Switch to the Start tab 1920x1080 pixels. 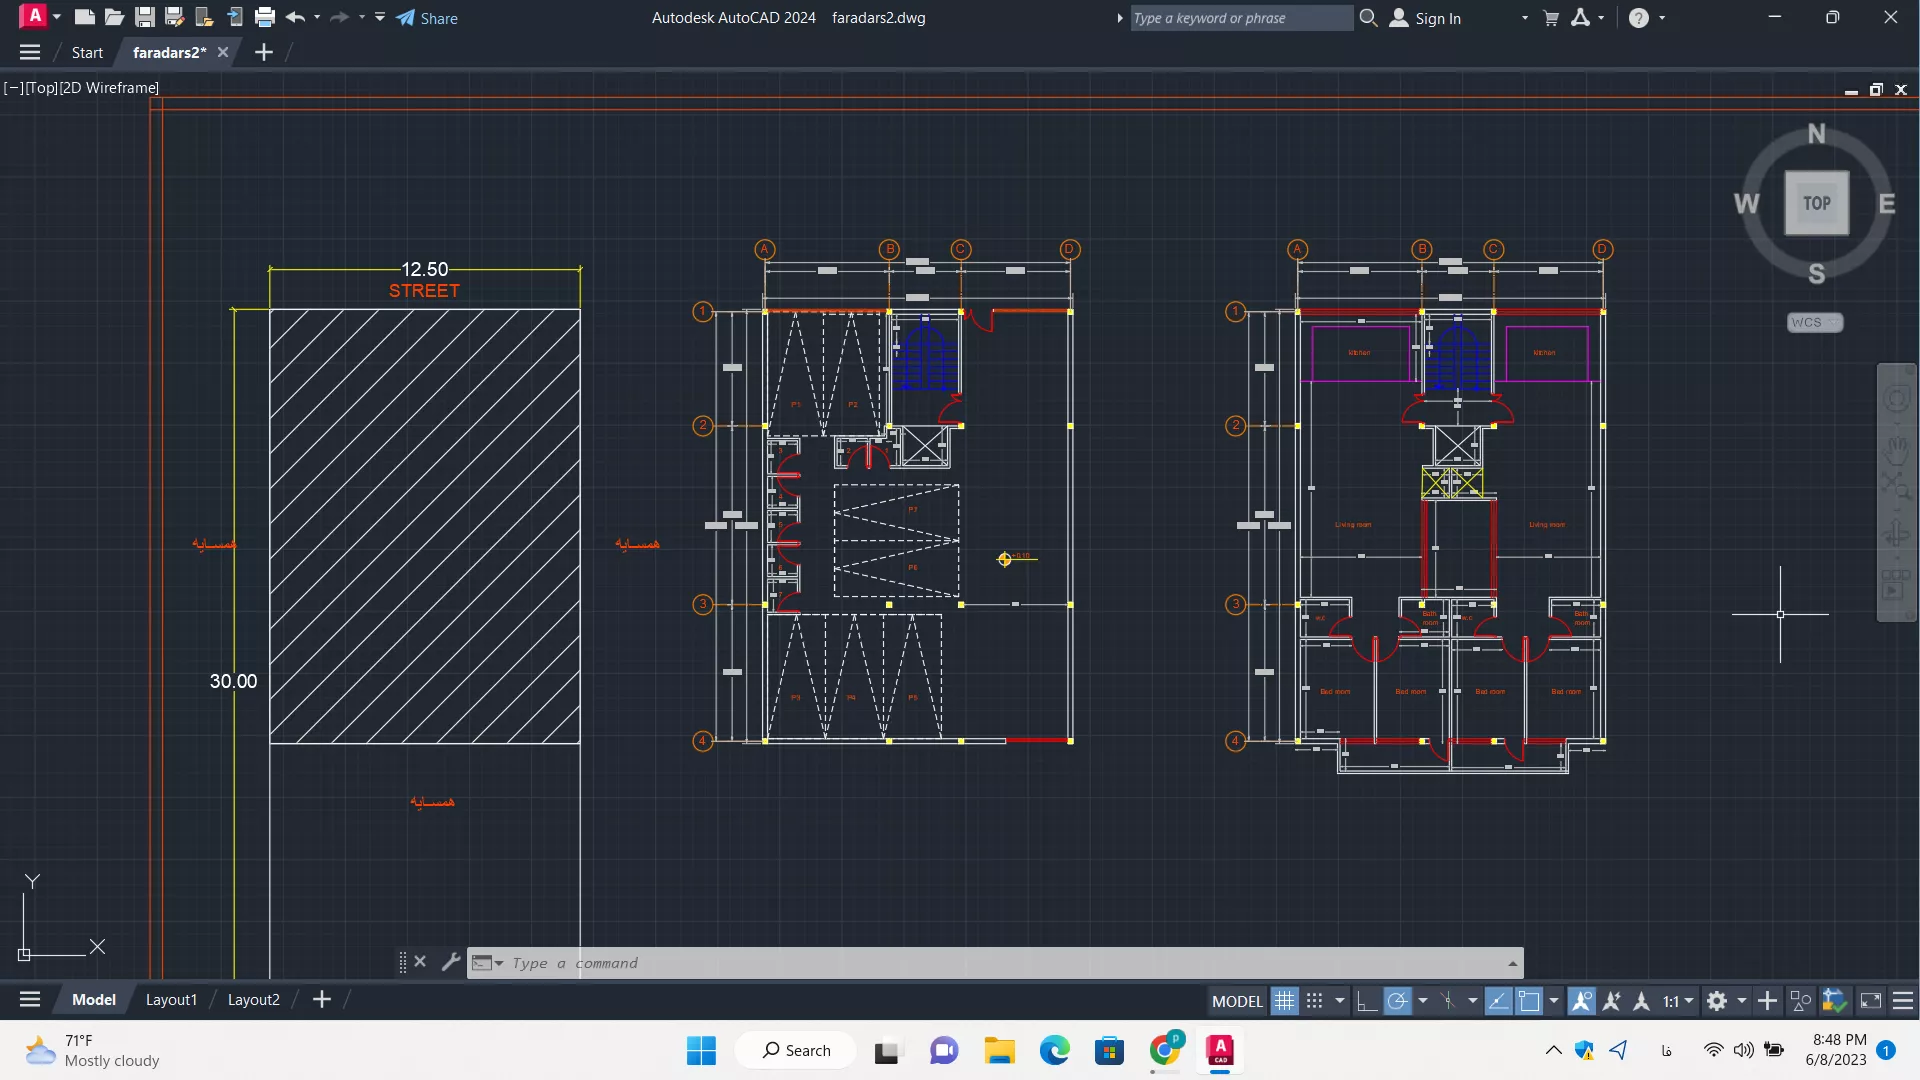coord(87,52)
